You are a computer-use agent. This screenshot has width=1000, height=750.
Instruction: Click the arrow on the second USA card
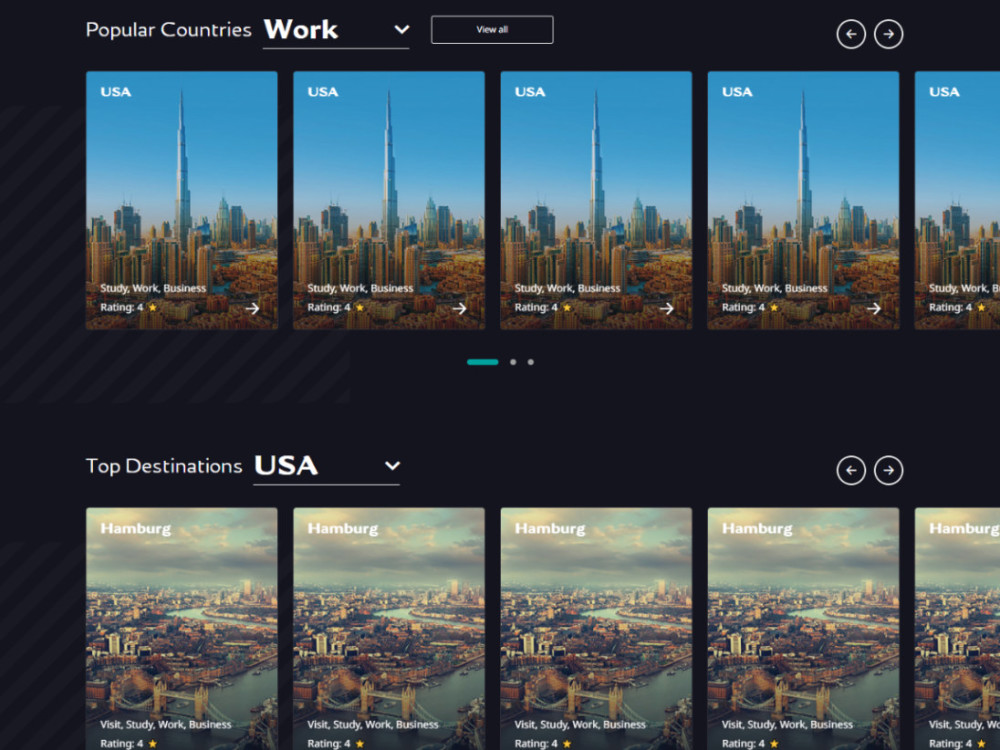(460, 309)
